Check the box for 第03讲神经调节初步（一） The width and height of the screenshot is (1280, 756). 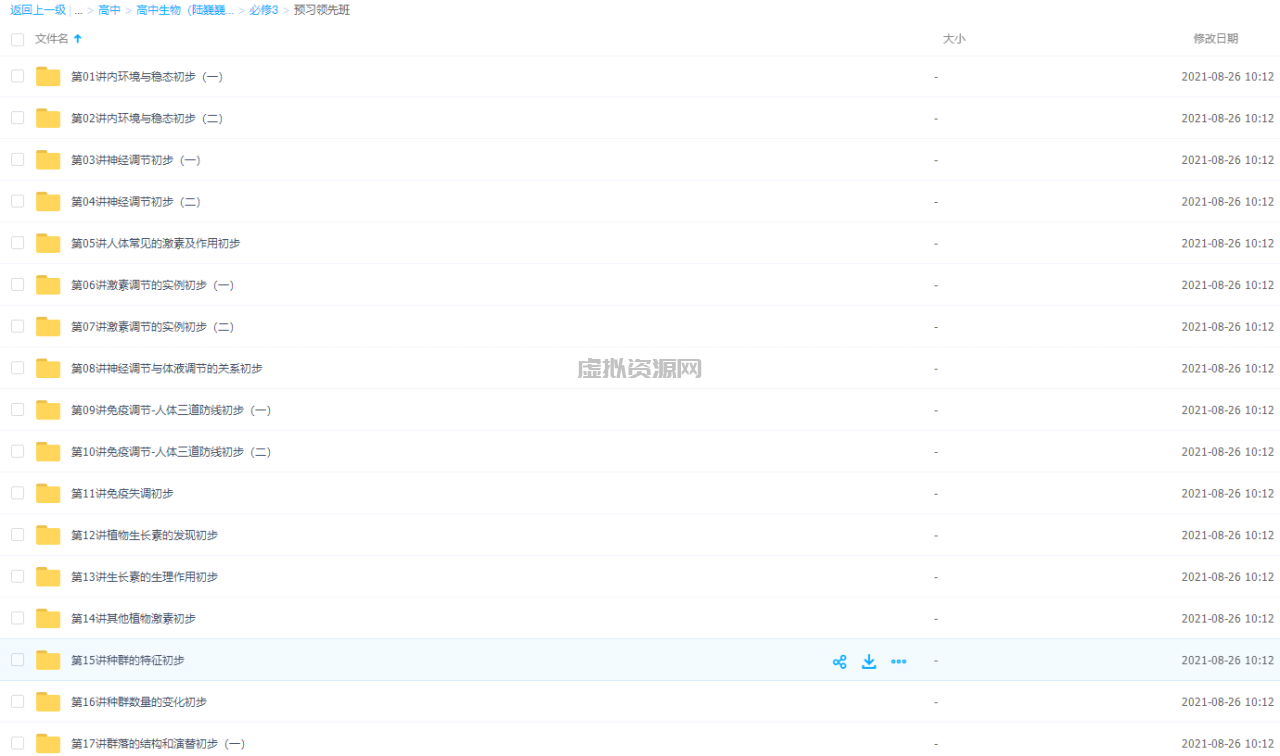[17, 159]
